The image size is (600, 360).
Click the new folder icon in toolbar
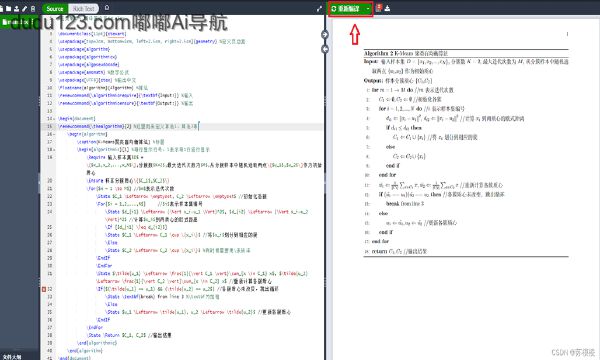click(8, 8)
